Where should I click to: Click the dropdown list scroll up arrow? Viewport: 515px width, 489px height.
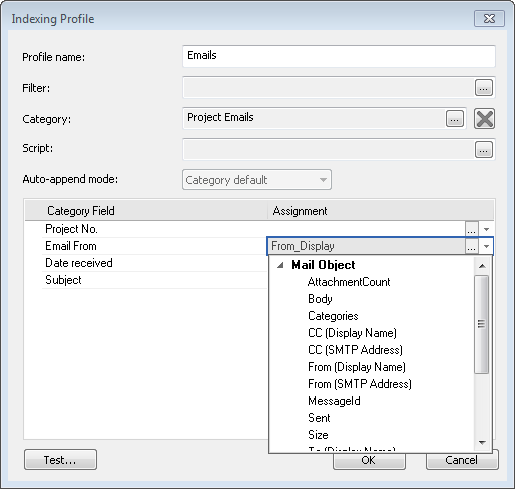[482, 266]
